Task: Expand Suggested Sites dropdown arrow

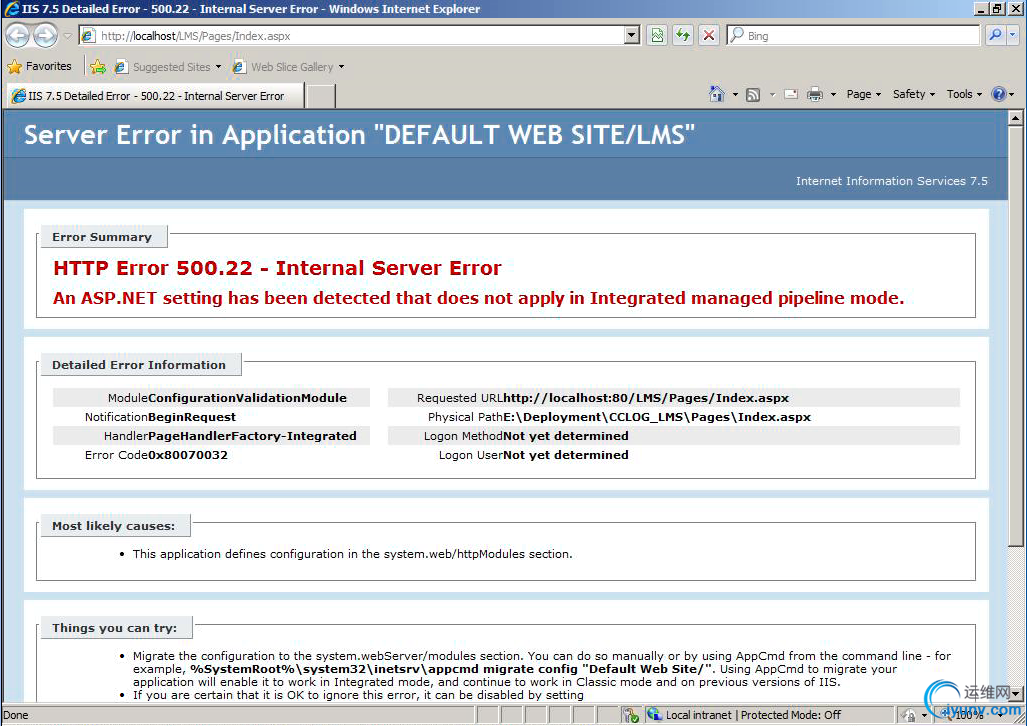Action: pyautogui.click(x=219, y=67)
